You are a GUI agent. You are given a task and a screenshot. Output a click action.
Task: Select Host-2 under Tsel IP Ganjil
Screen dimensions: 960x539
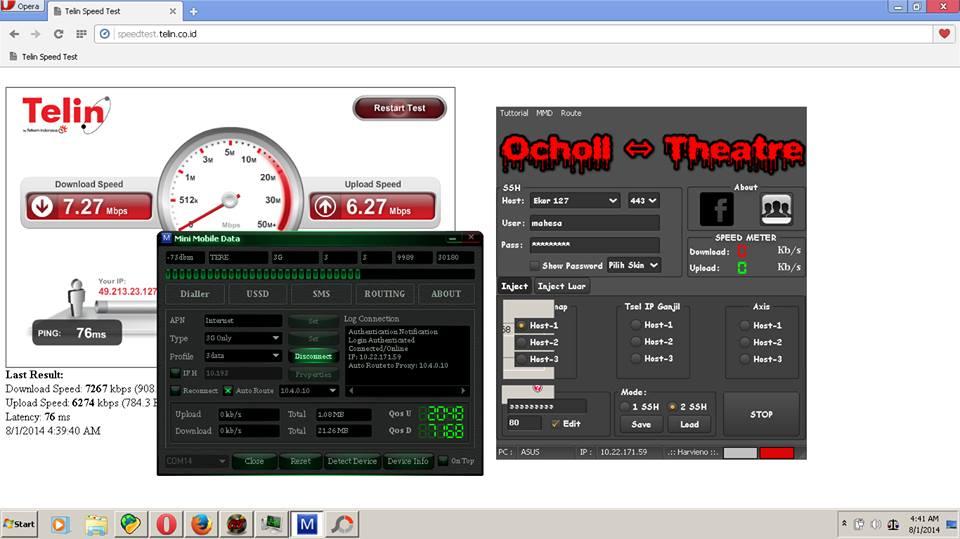(x=636, y=342)
